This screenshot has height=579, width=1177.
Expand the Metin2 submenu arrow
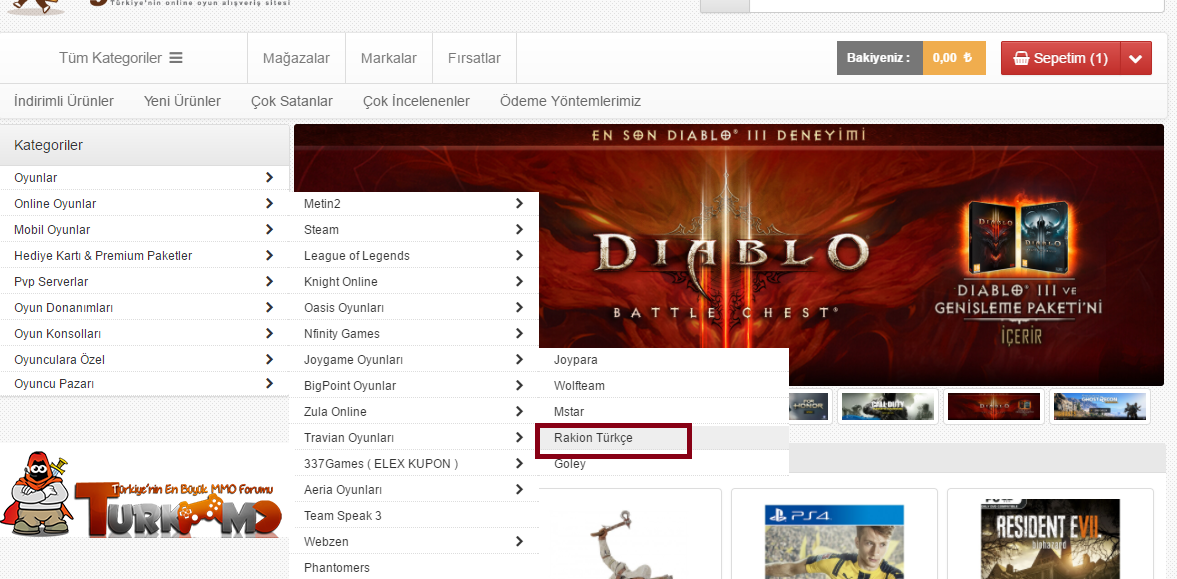[x=519, y=204]
